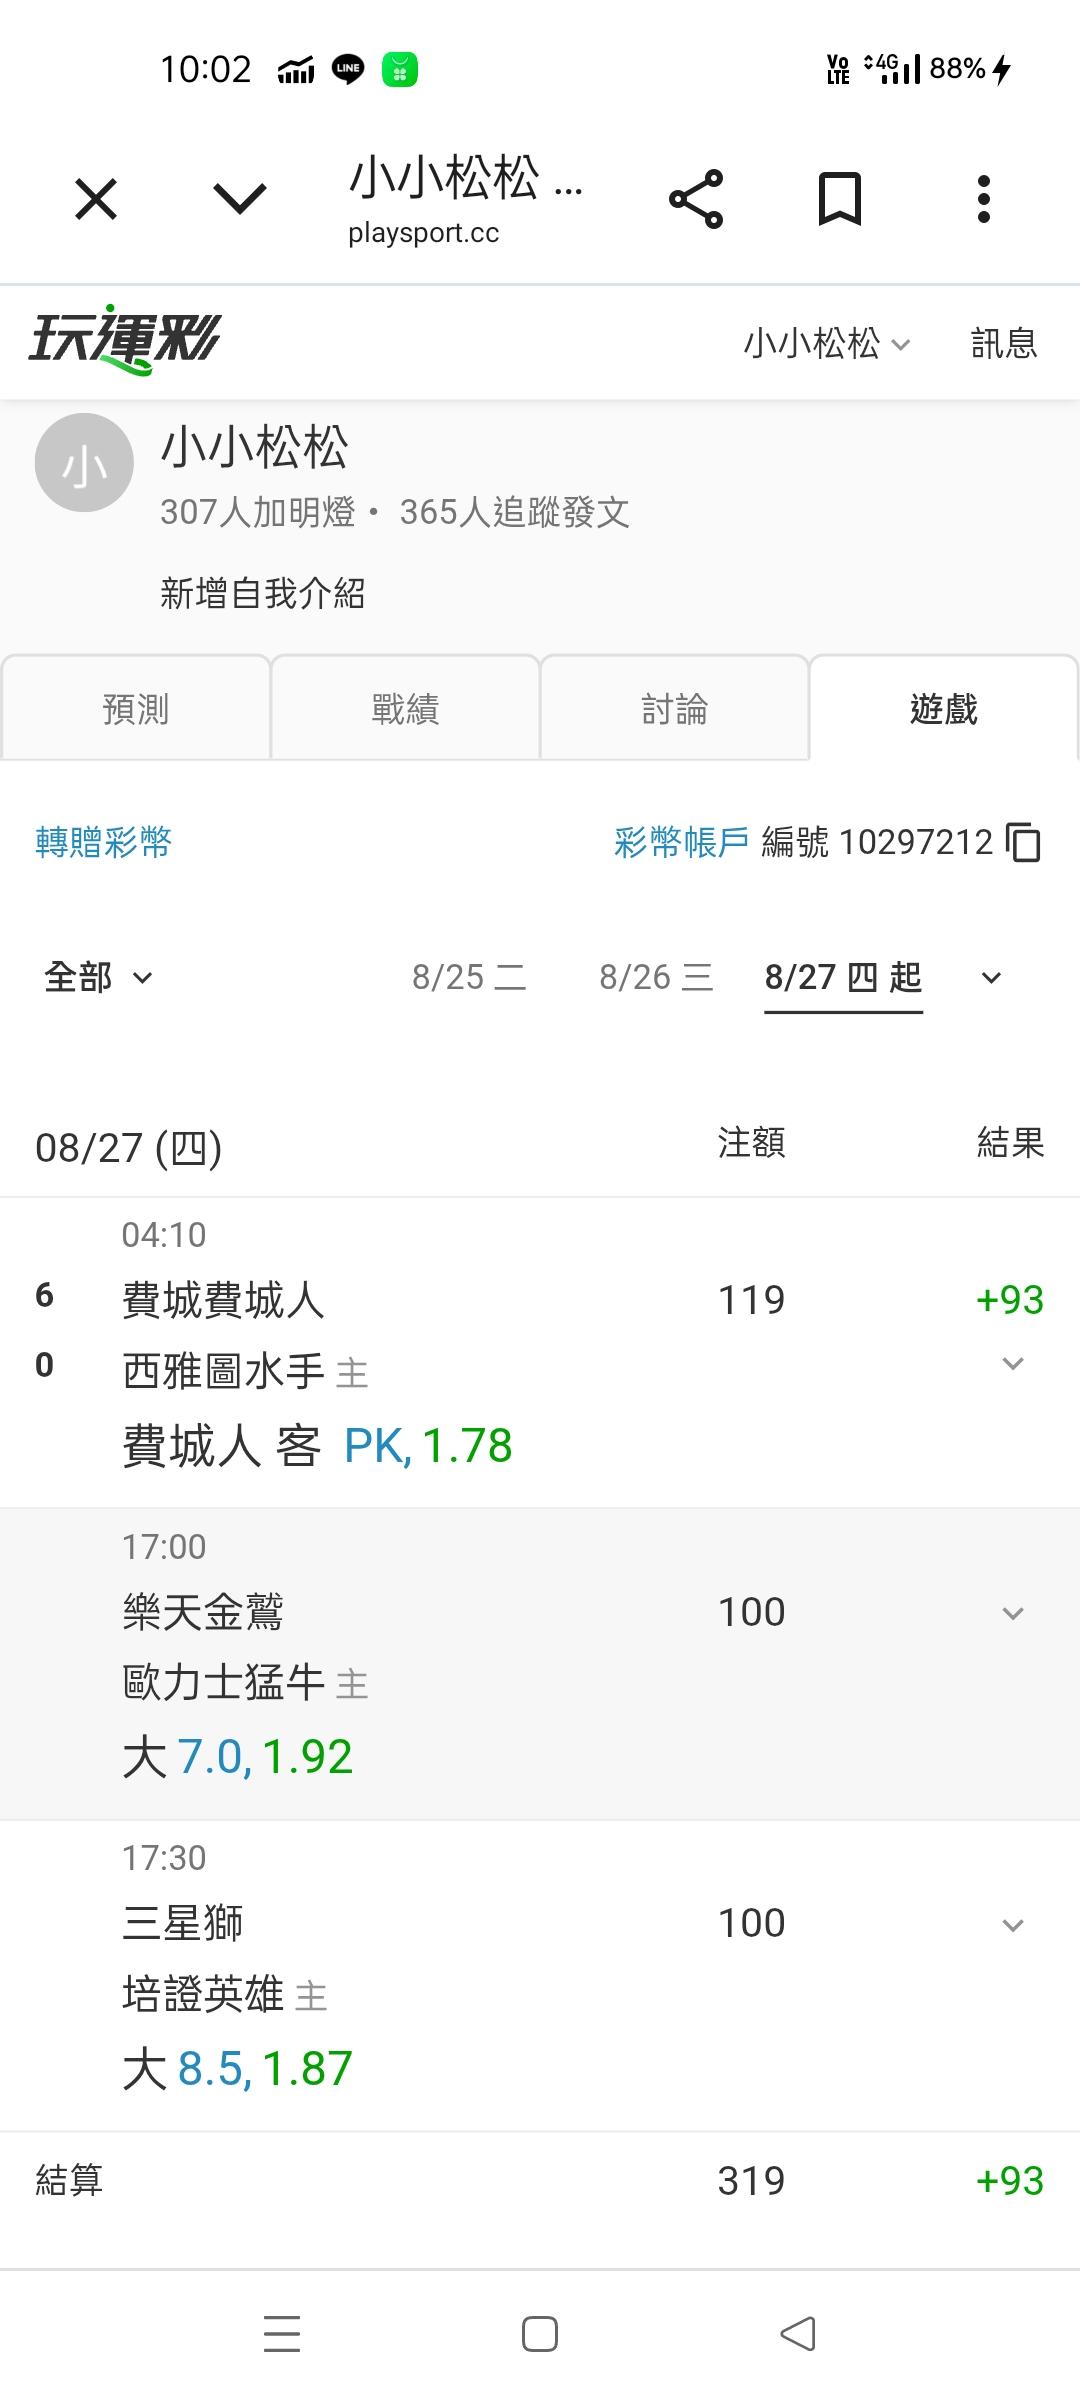Screen dimensions: 1080x2400
Task: Open Android recent apps button
Action: tap(282, 2334)
